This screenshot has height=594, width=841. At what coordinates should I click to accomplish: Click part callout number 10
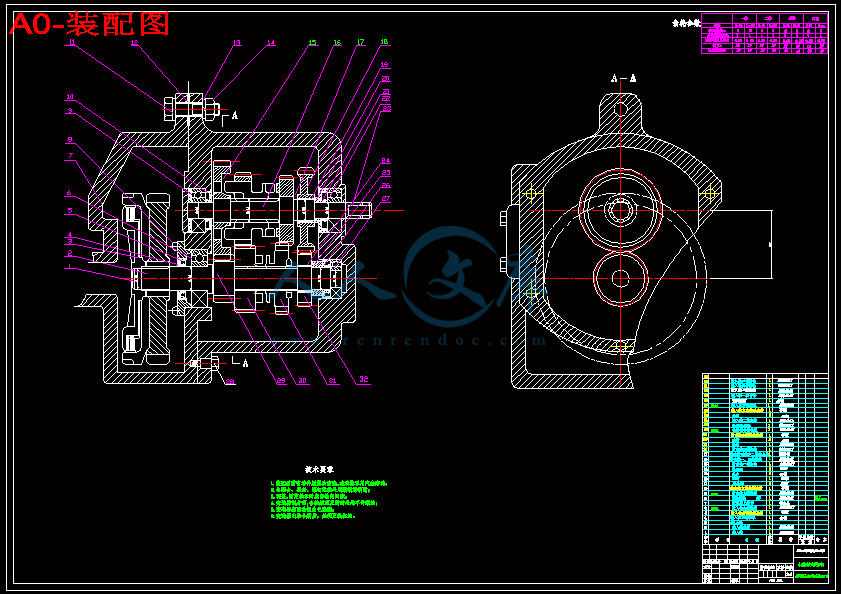[70, 97]
